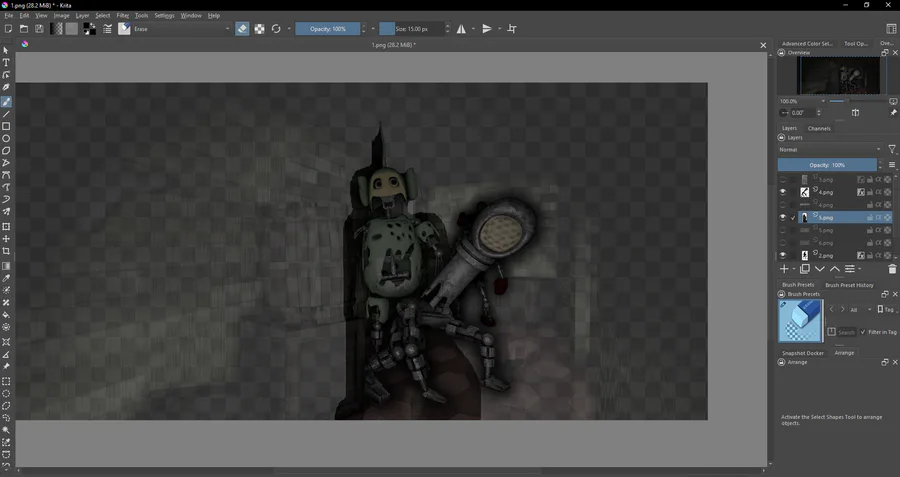Open layer blending mode Normal dropdown
The height and width of the screenshot is (477, 900).
click(829, 149)
